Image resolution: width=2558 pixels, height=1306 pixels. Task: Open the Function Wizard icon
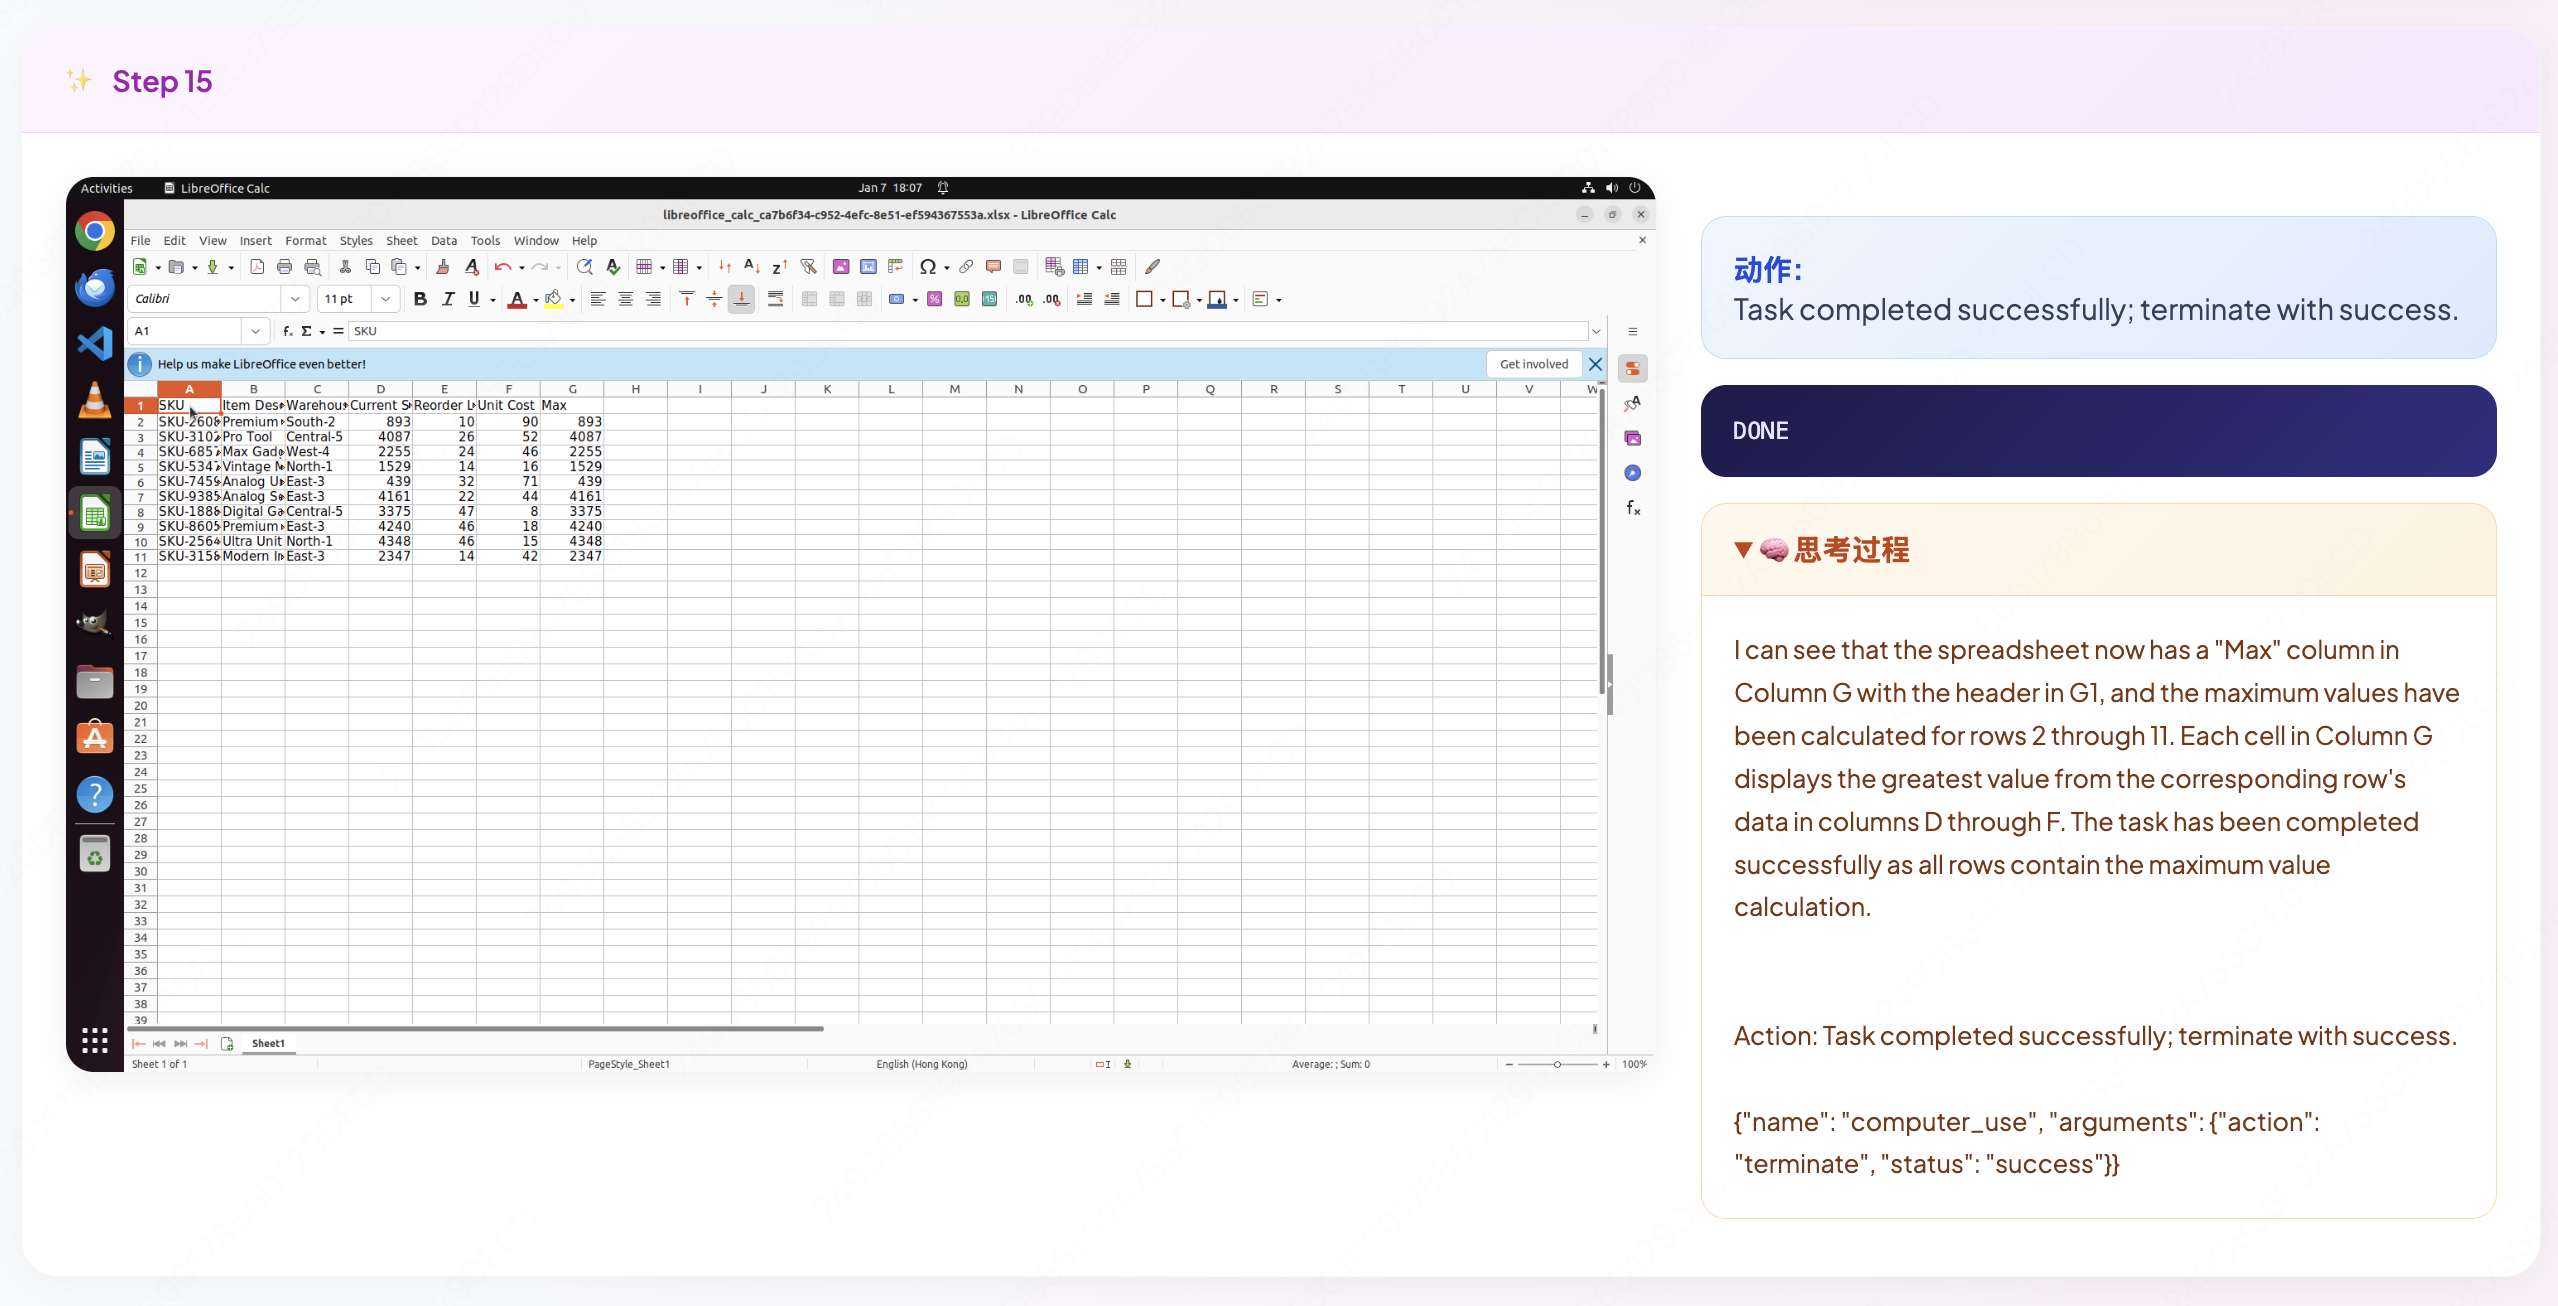pos(288,331)
